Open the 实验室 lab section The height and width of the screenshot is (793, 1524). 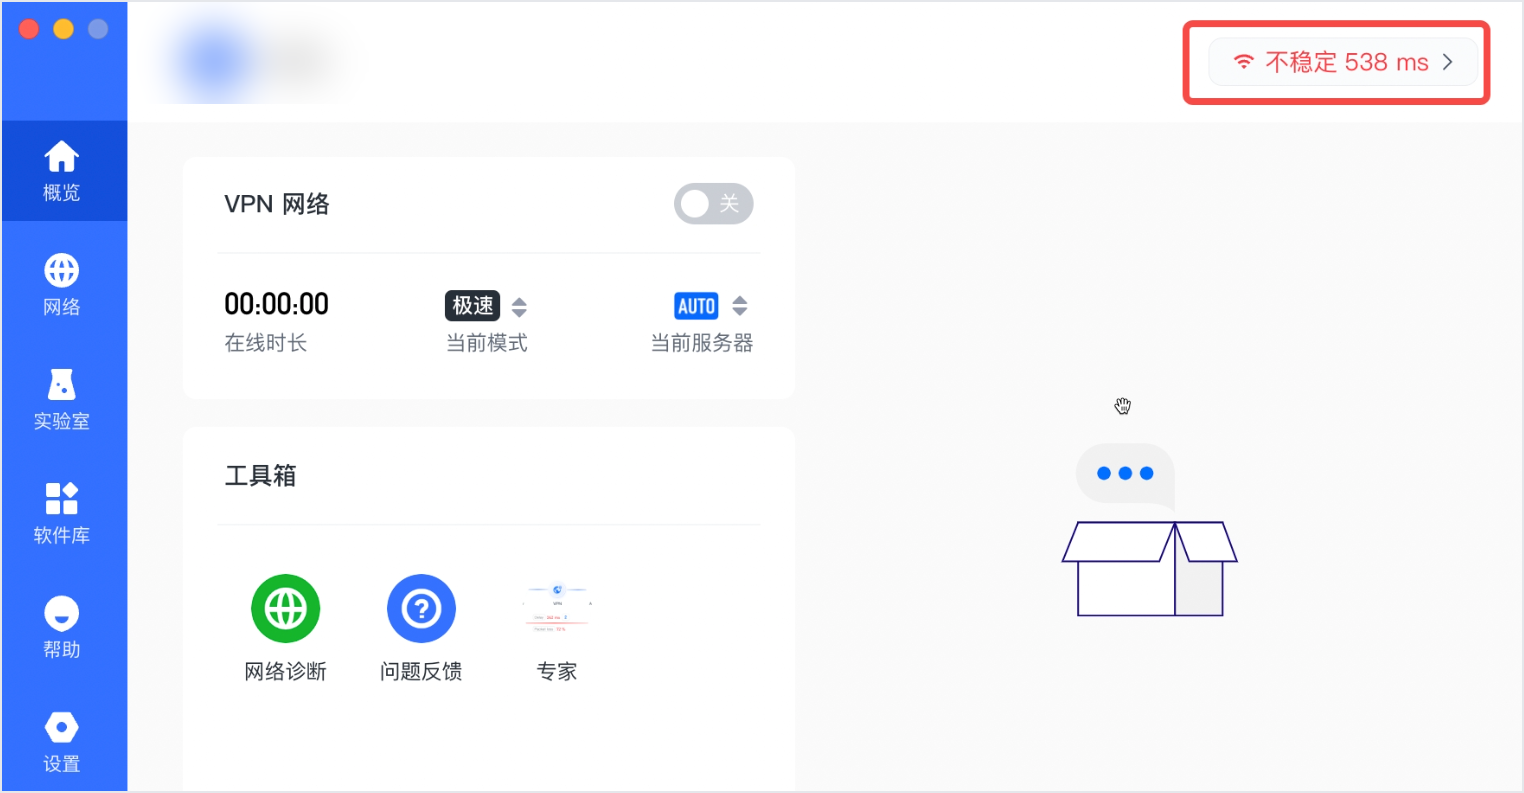(x=62, y=399)
